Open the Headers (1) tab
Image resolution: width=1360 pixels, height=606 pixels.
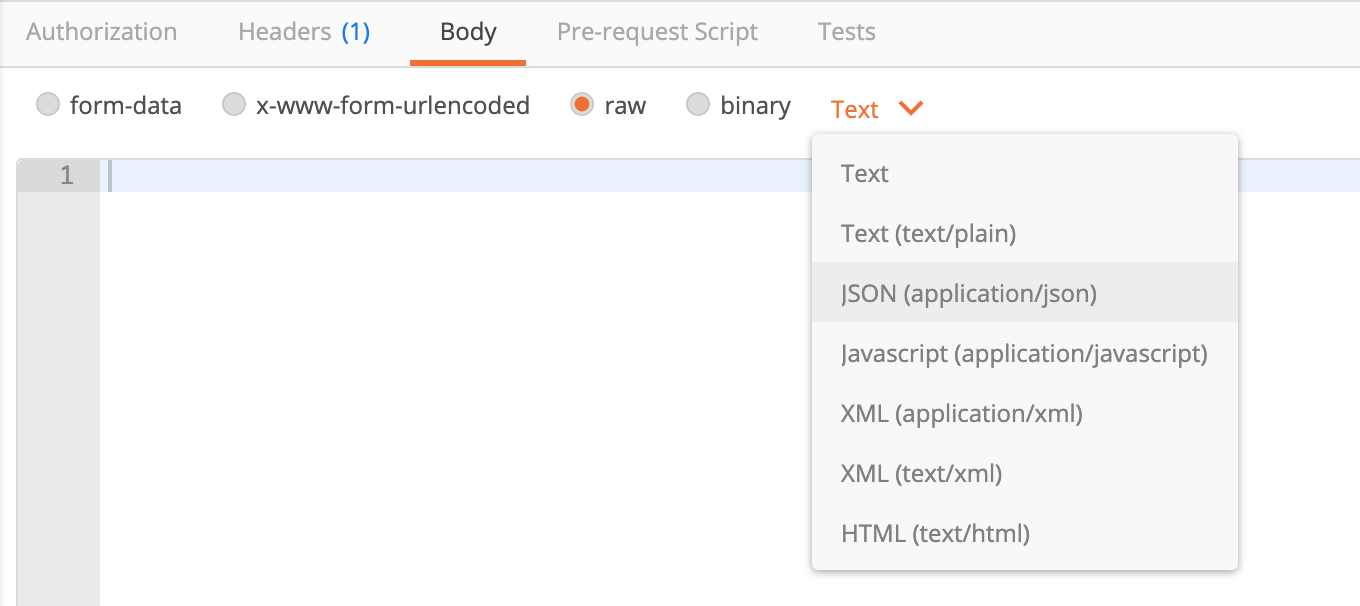click(304, 32)
